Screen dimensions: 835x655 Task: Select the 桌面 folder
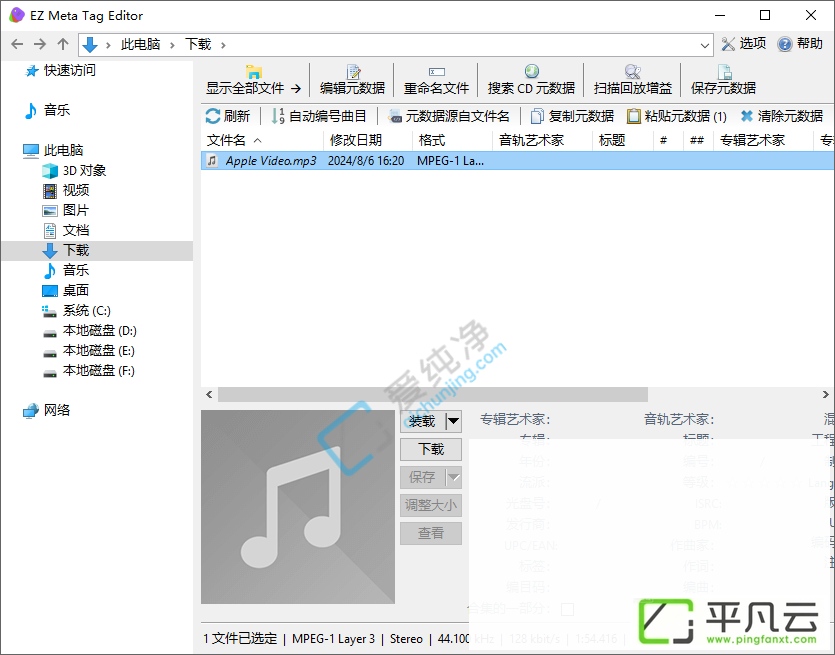coord(66,290)
